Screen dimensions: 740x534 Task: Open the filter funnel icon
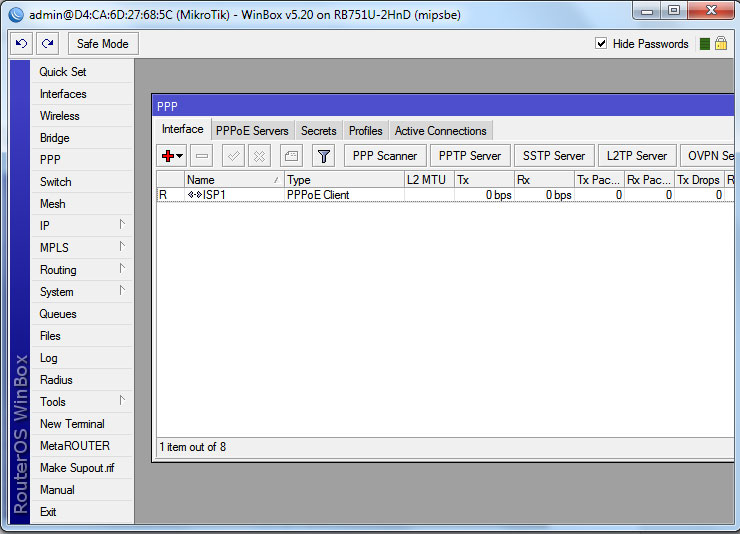pos(323,156)
